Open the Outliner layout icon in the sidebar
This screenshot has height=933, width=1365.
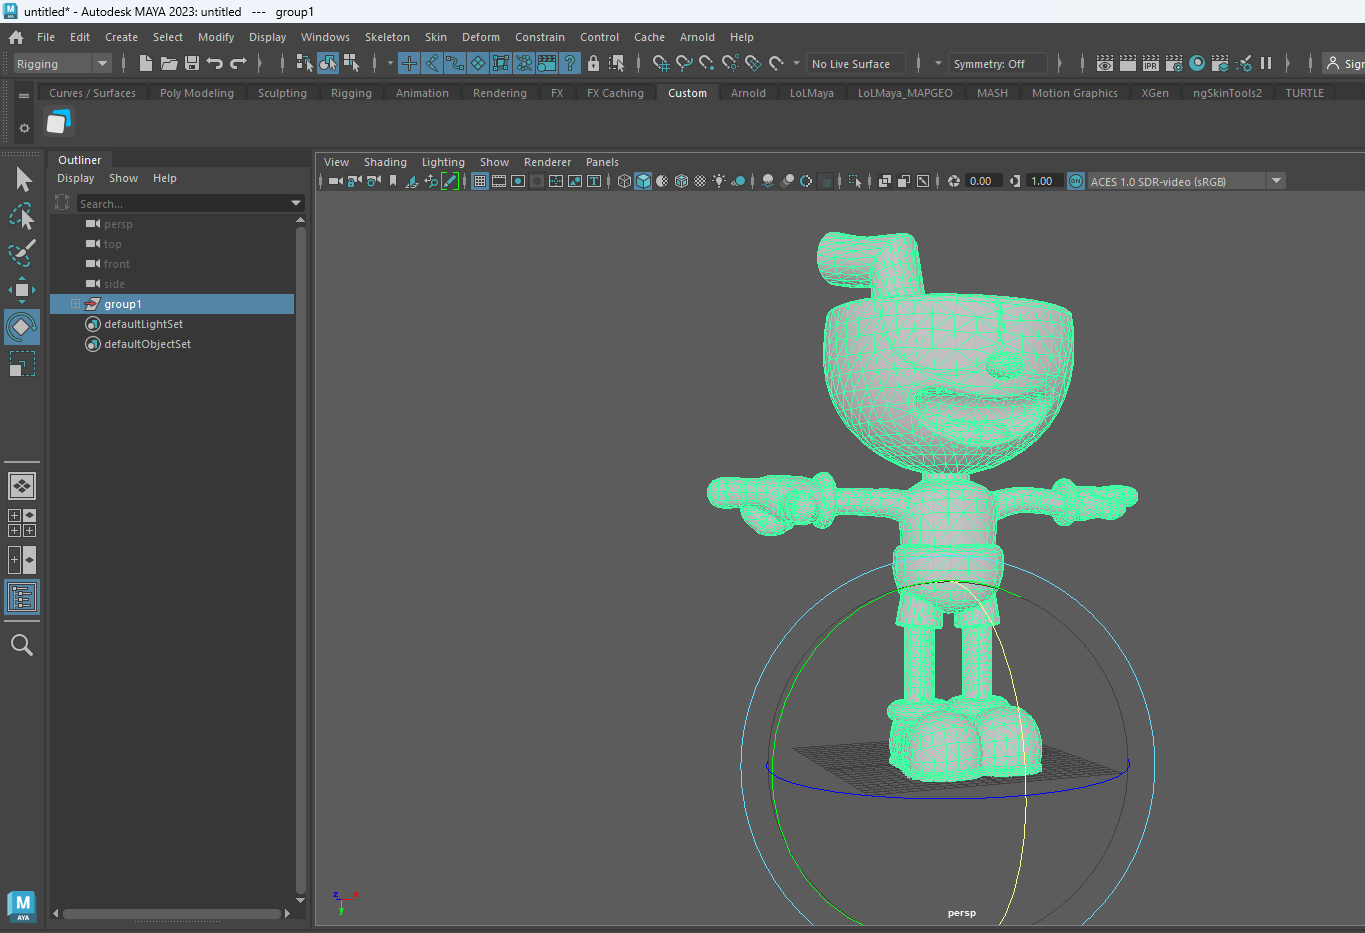point(22,597)
